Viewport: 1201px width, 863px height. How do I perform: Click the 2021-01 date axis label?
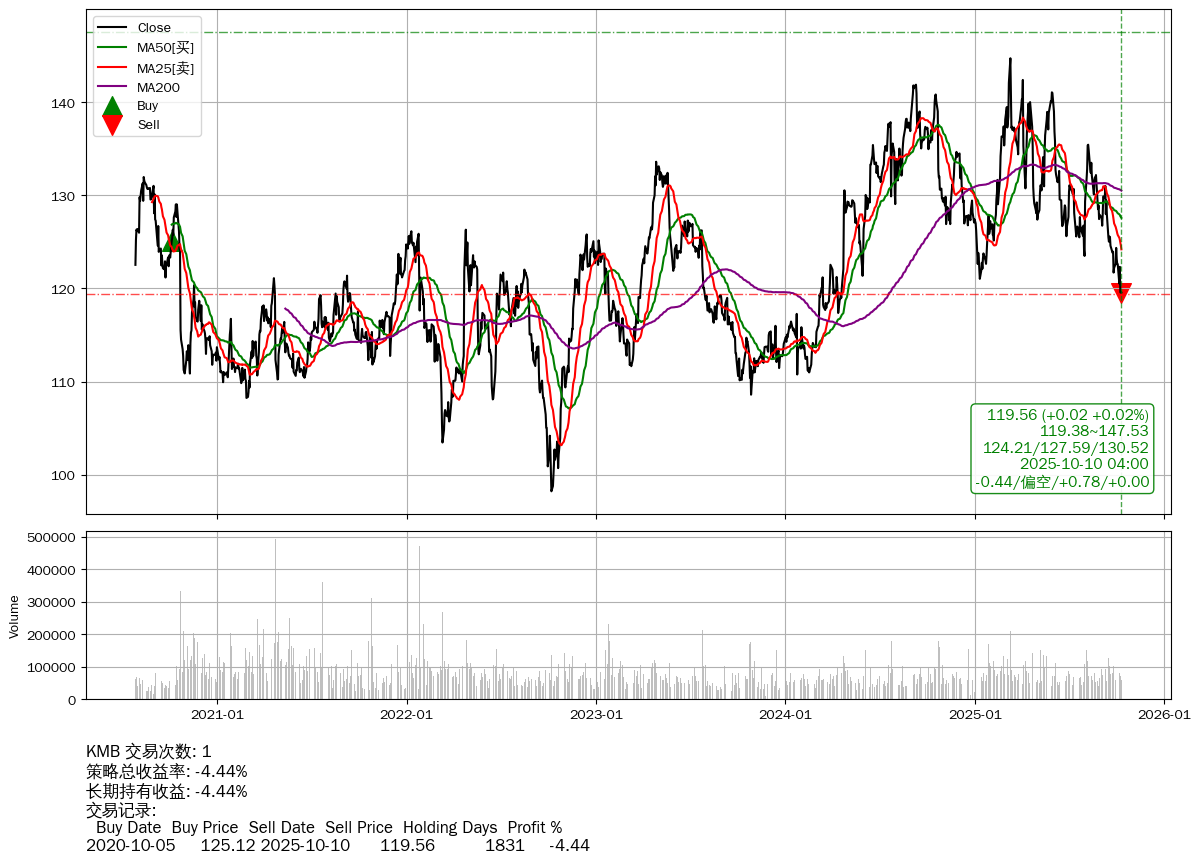[217, 715]
